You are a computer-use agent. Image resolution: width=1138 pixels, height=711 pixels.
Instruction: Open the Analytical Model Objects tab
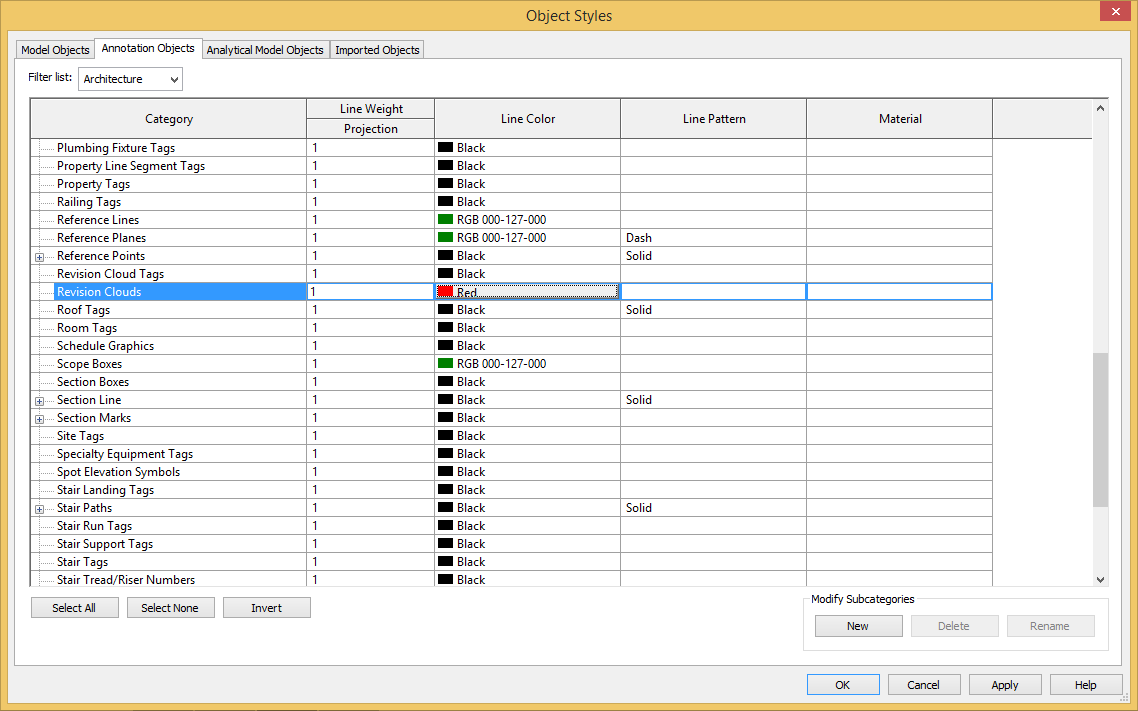pos(265,50)
